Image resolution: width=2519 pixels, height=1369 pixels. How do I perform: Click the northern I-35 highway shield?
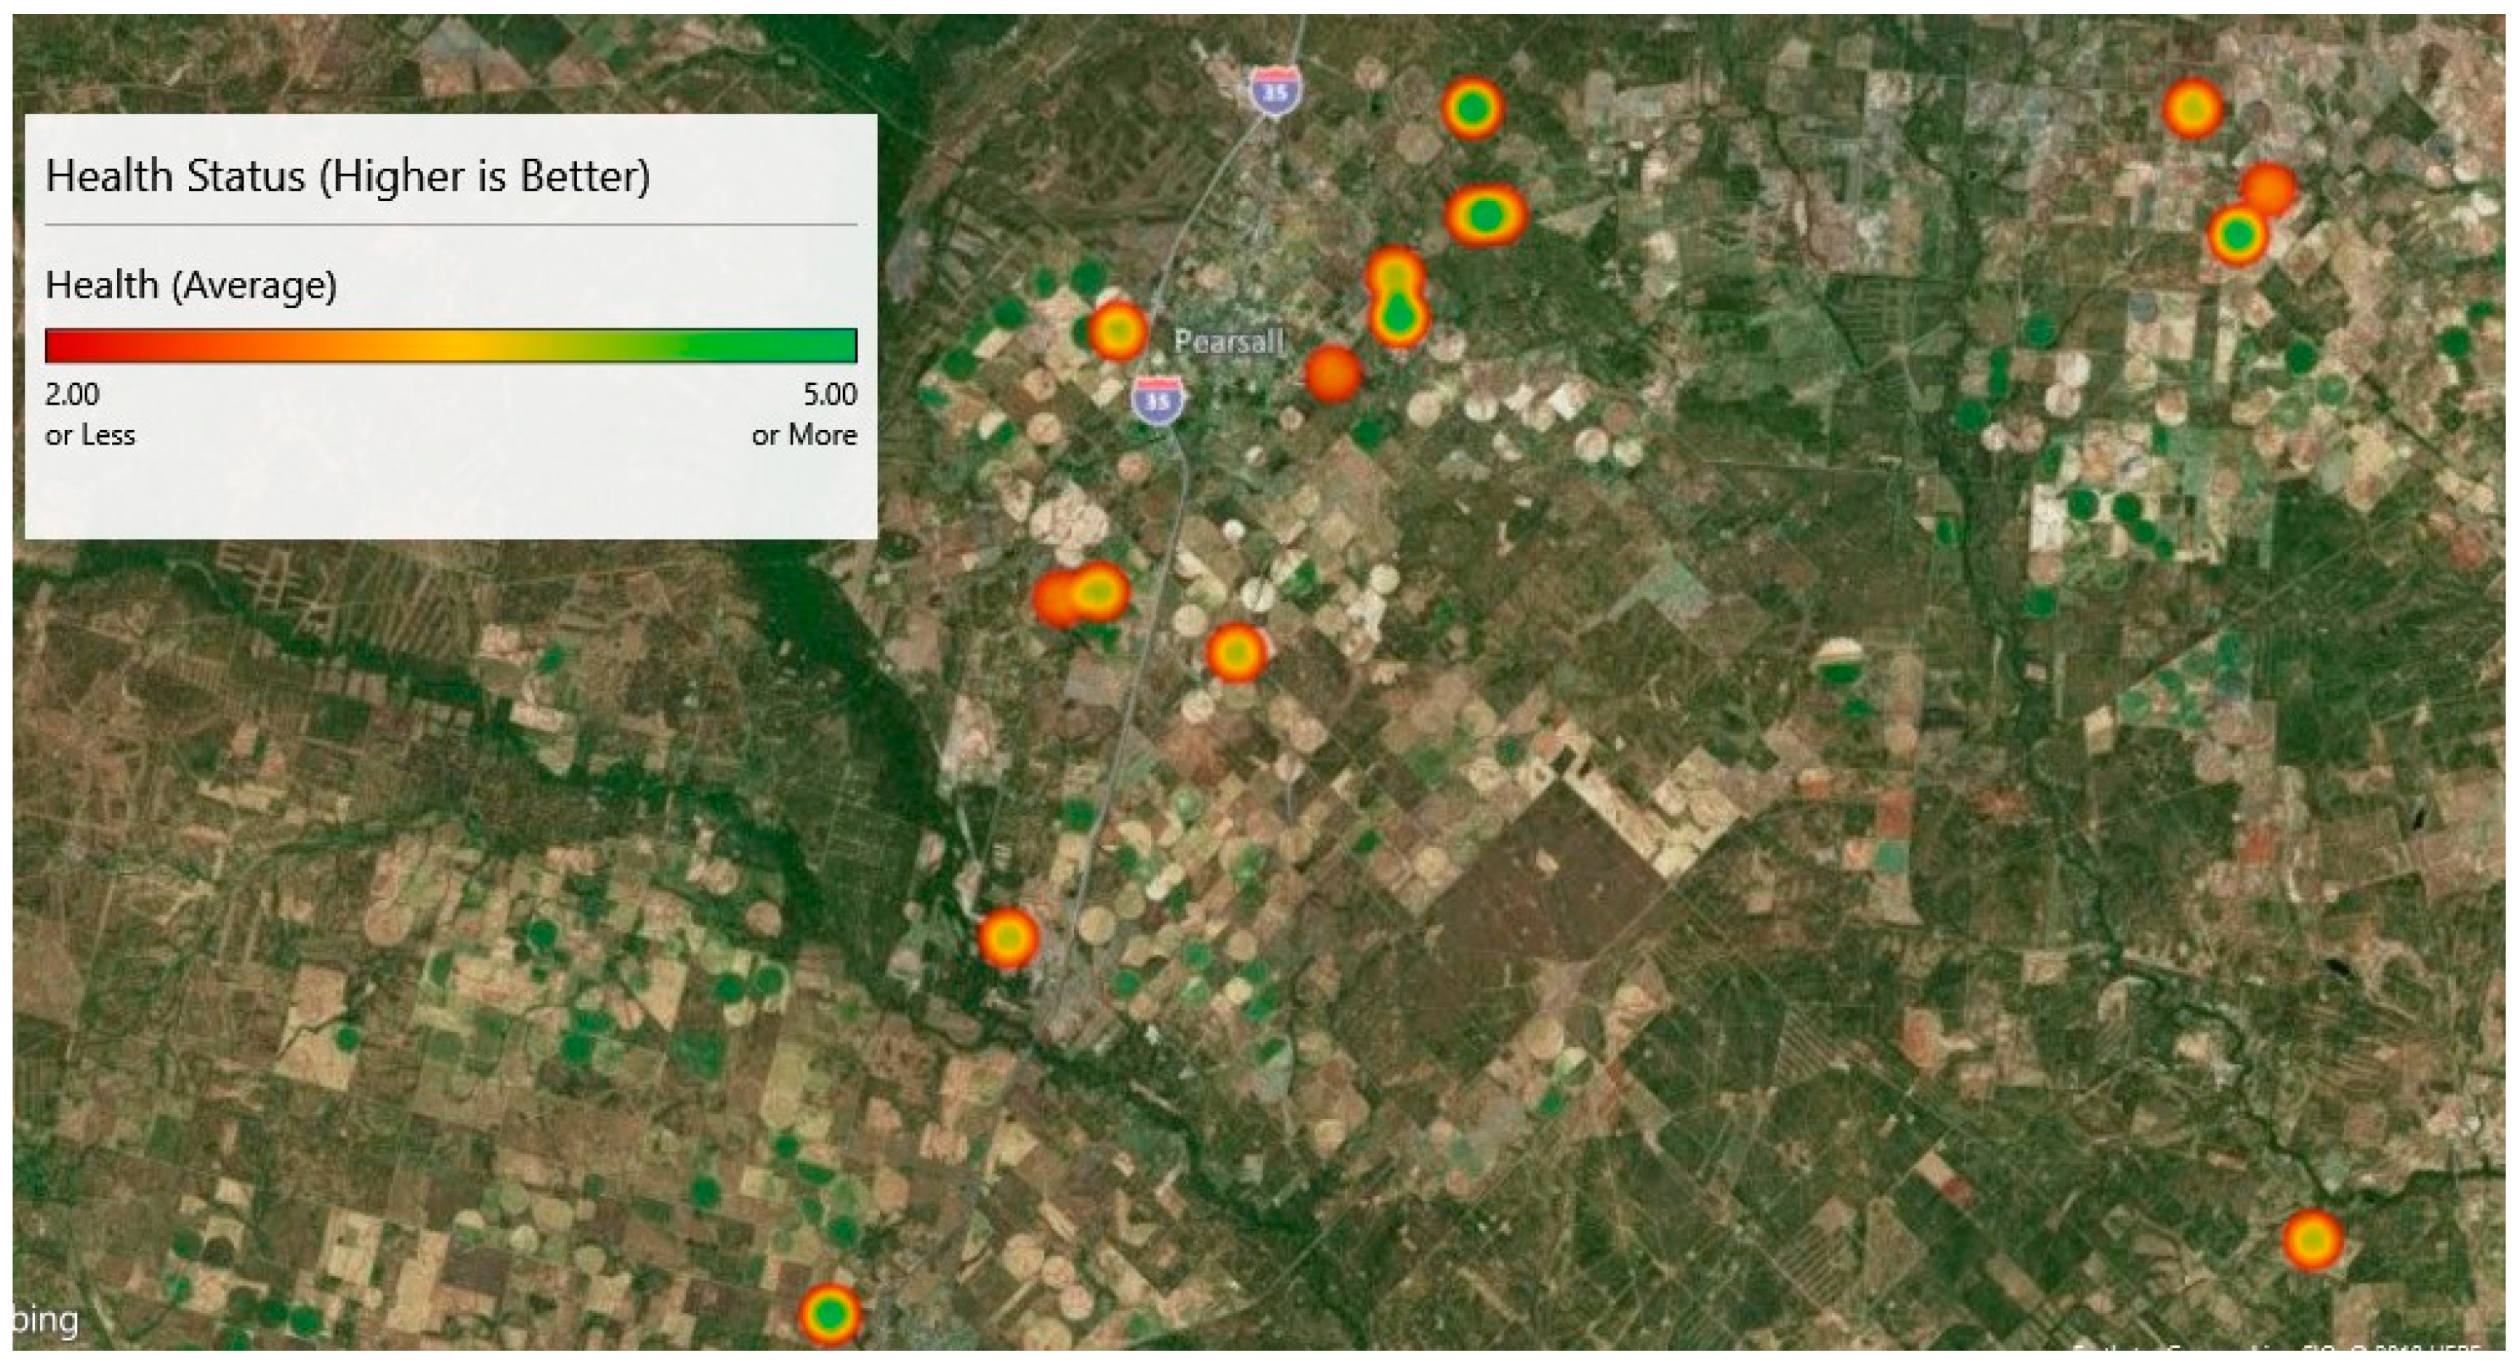coord(1274,91)
